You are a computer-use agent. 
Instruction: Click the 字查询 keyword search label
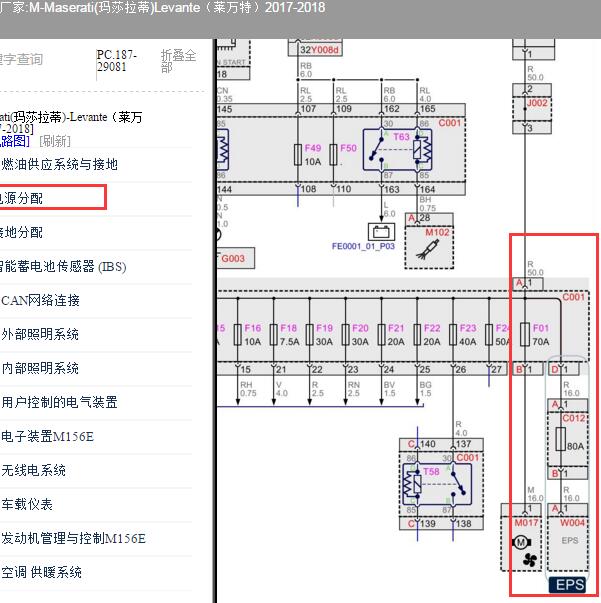tap(21, 60)
